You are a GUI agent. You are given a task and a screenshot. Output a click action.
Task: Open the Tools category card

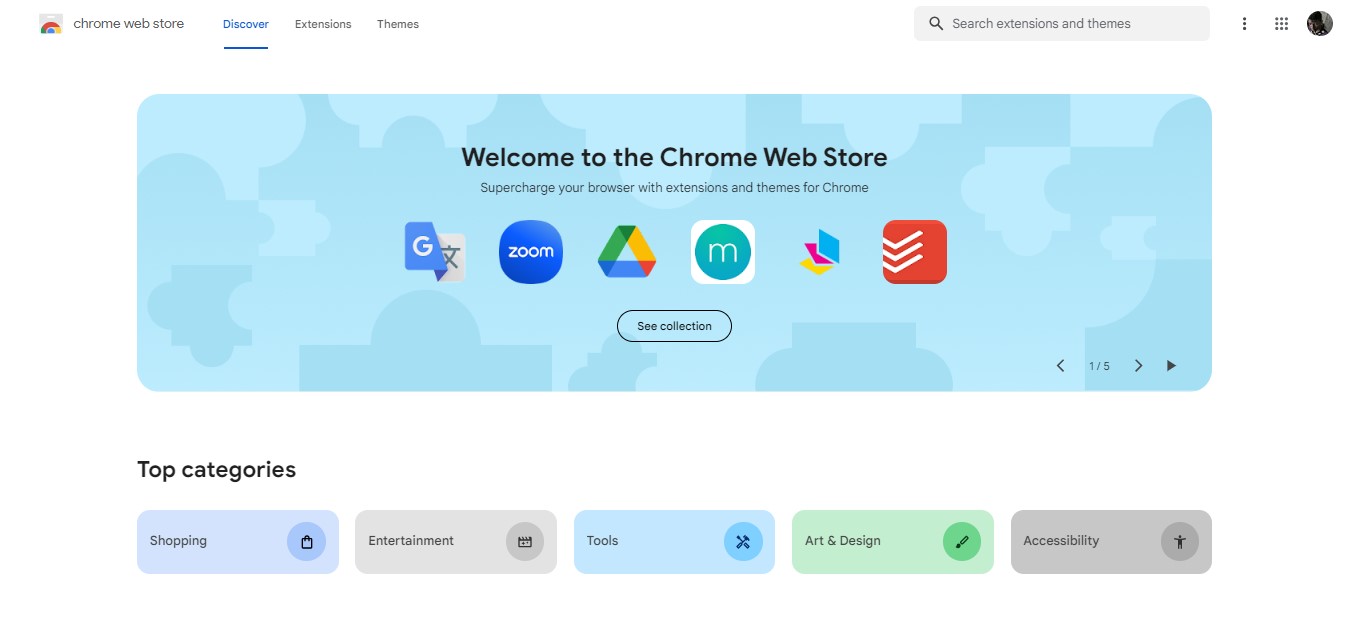[x=674, y=542]
